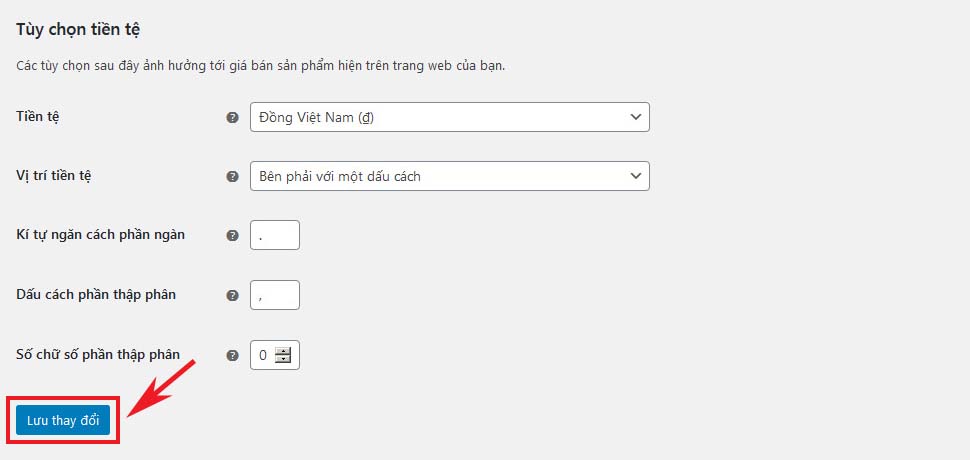This screenshot has width=970, height=460.
Task: Increase decimal digits with the stepper up arrow
Action: [284, 350]
